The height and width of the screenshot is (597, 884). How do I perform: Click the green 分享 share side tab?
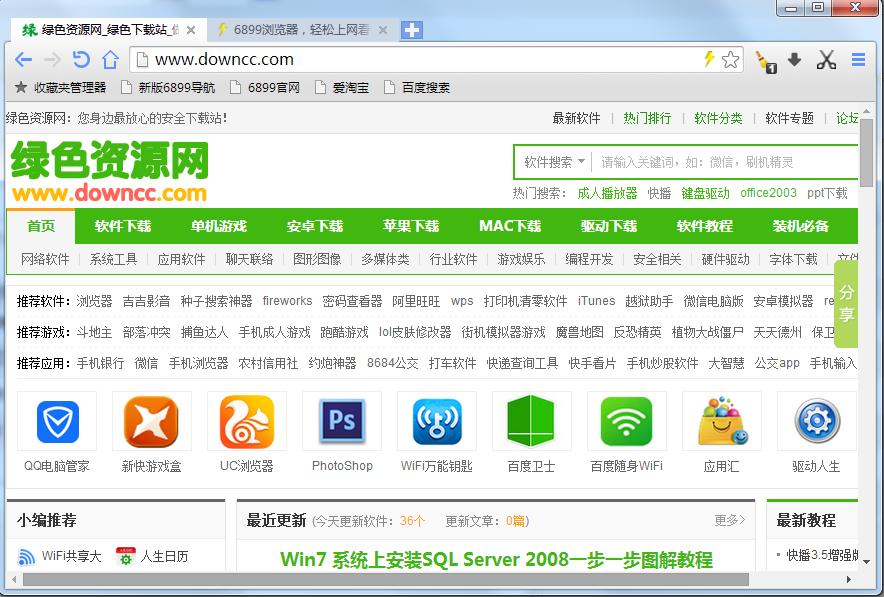(x=846, y=304)
